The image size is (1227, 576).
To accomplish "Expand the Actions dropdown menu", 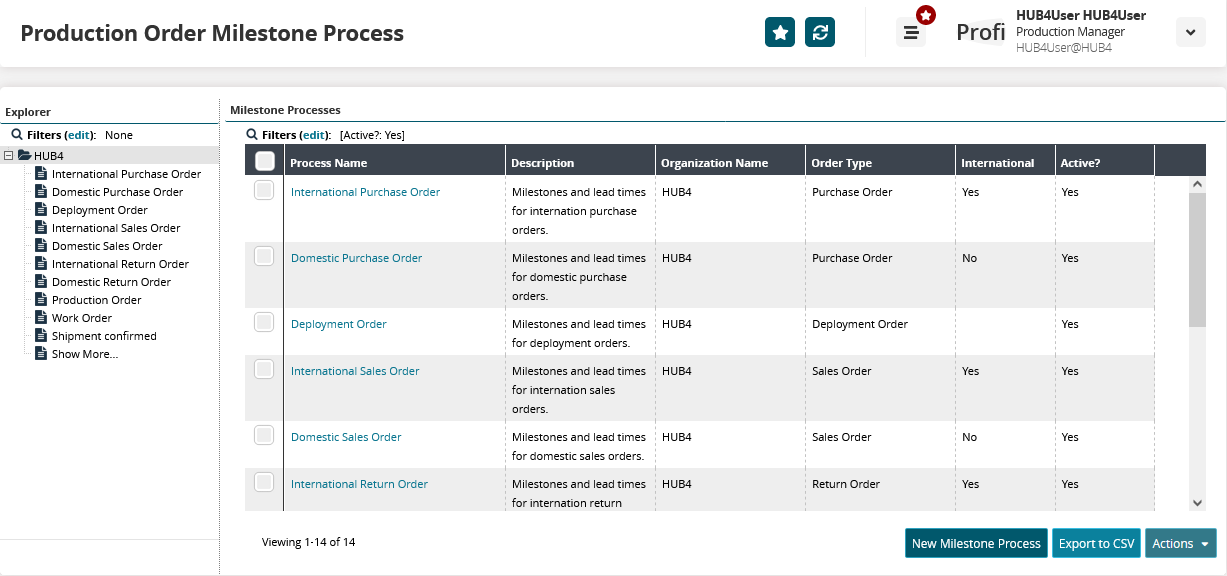I will click(x=1181, y=543).
